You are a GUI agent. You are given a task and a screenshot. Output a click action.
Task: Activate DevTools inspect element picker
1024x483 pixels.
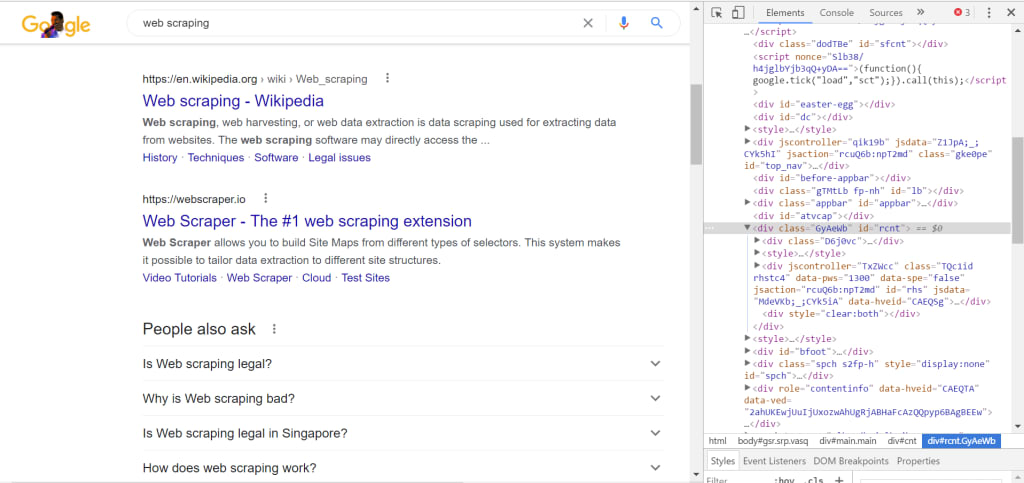(x=716, y=12)
